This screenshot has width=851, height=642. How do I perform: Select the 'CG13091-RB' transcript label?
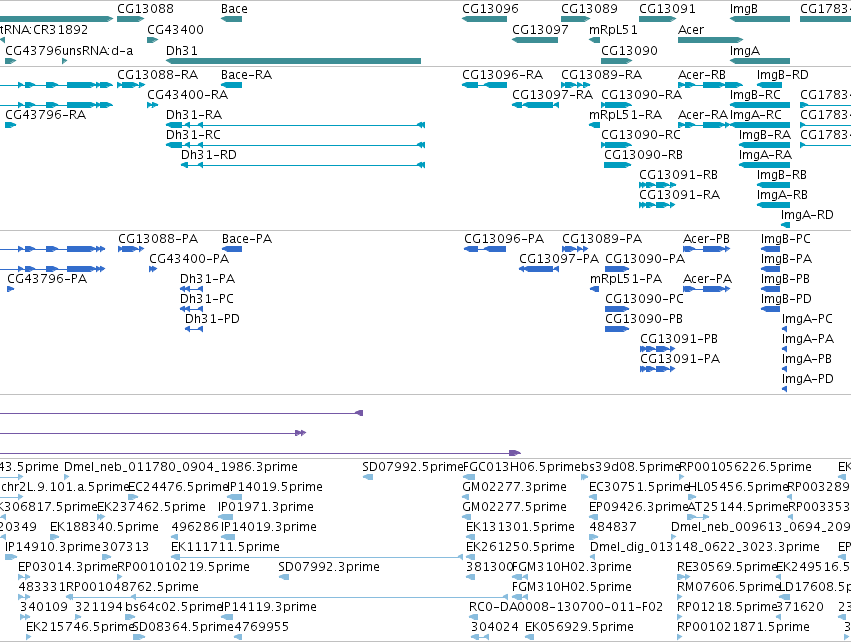point(678,175)
